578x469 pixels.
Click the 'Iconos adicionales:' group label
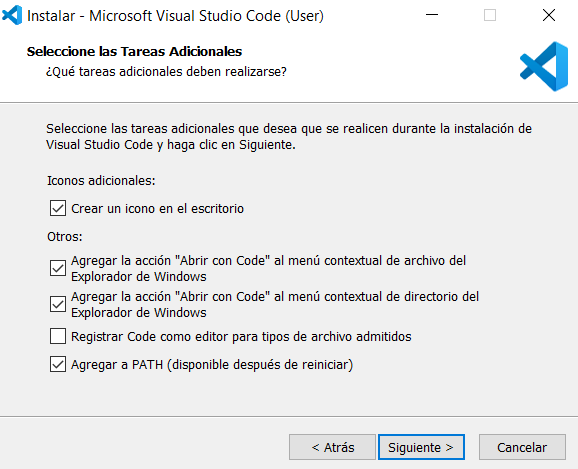[101, 181]
